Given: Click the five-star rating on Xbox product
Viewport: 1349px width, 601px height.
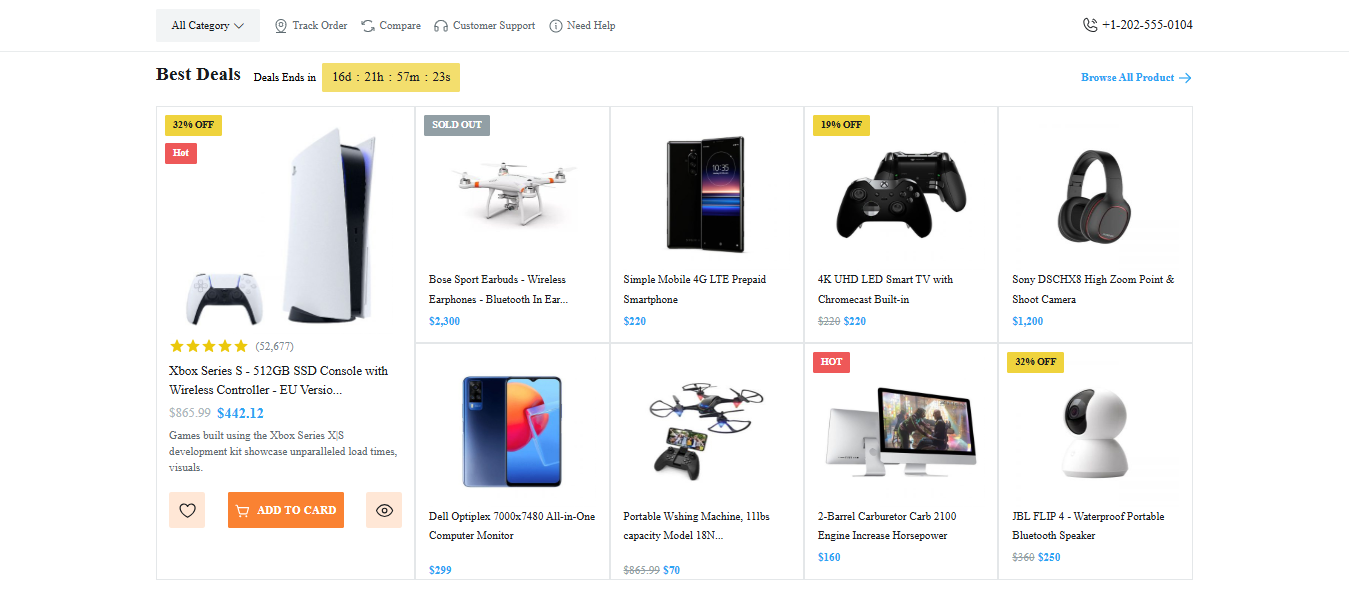Looking at the screenshot, I should point(209,346).
